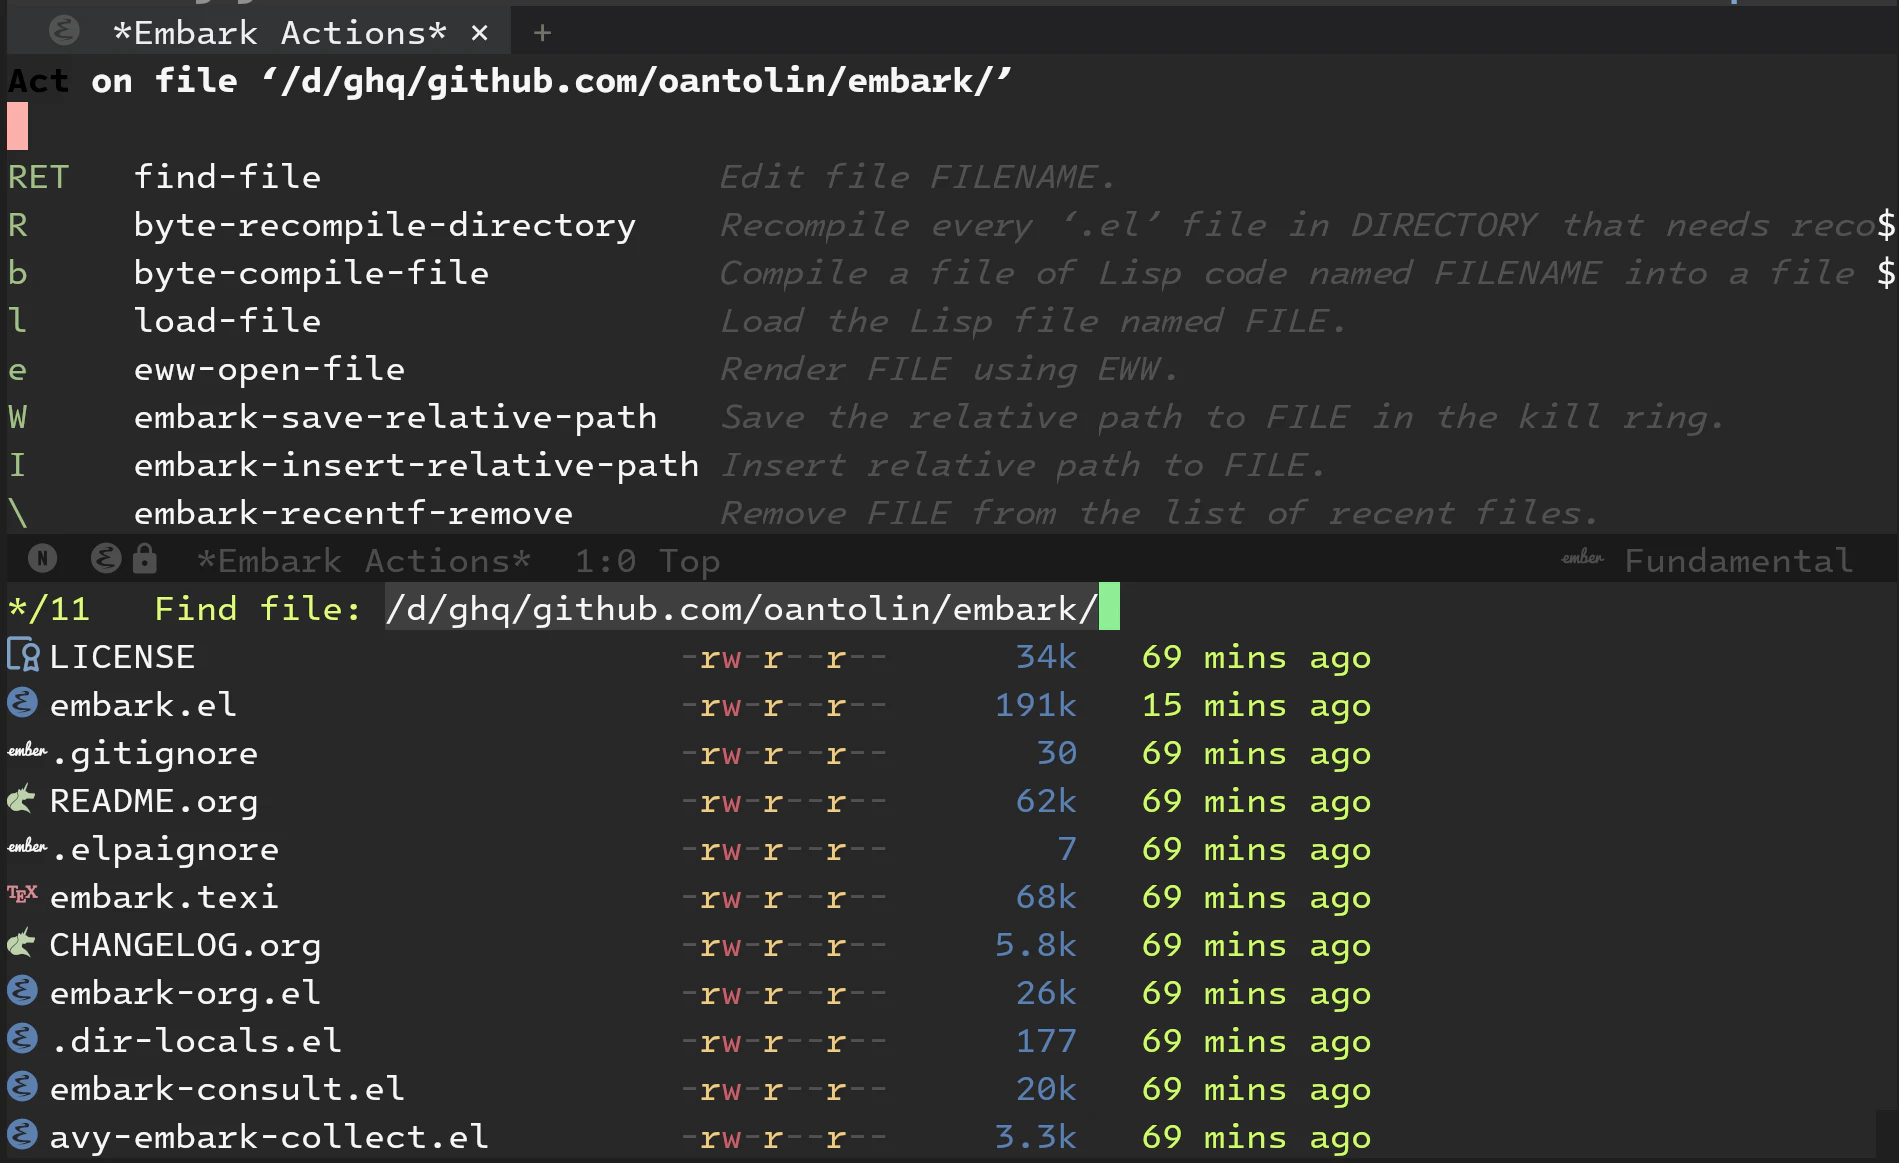The width and height of the screenshot is (1899, 1163).
Task: Click the evil Normal state N indicator in modeline
Action: 42,559
